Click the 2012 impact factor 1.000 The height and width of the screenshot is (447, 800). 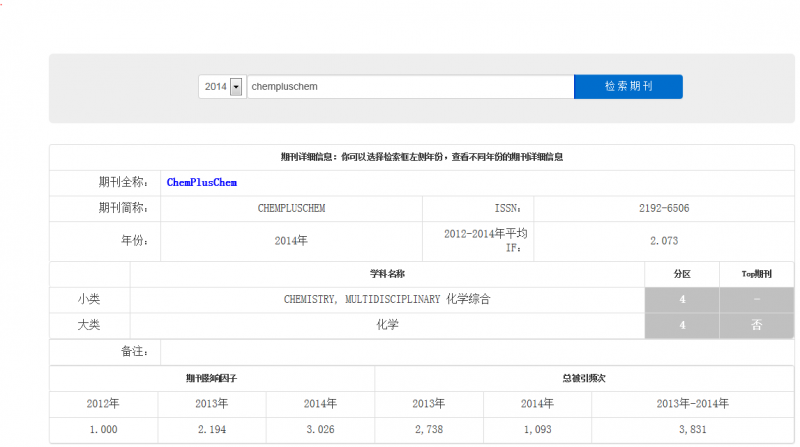(104, 430)
